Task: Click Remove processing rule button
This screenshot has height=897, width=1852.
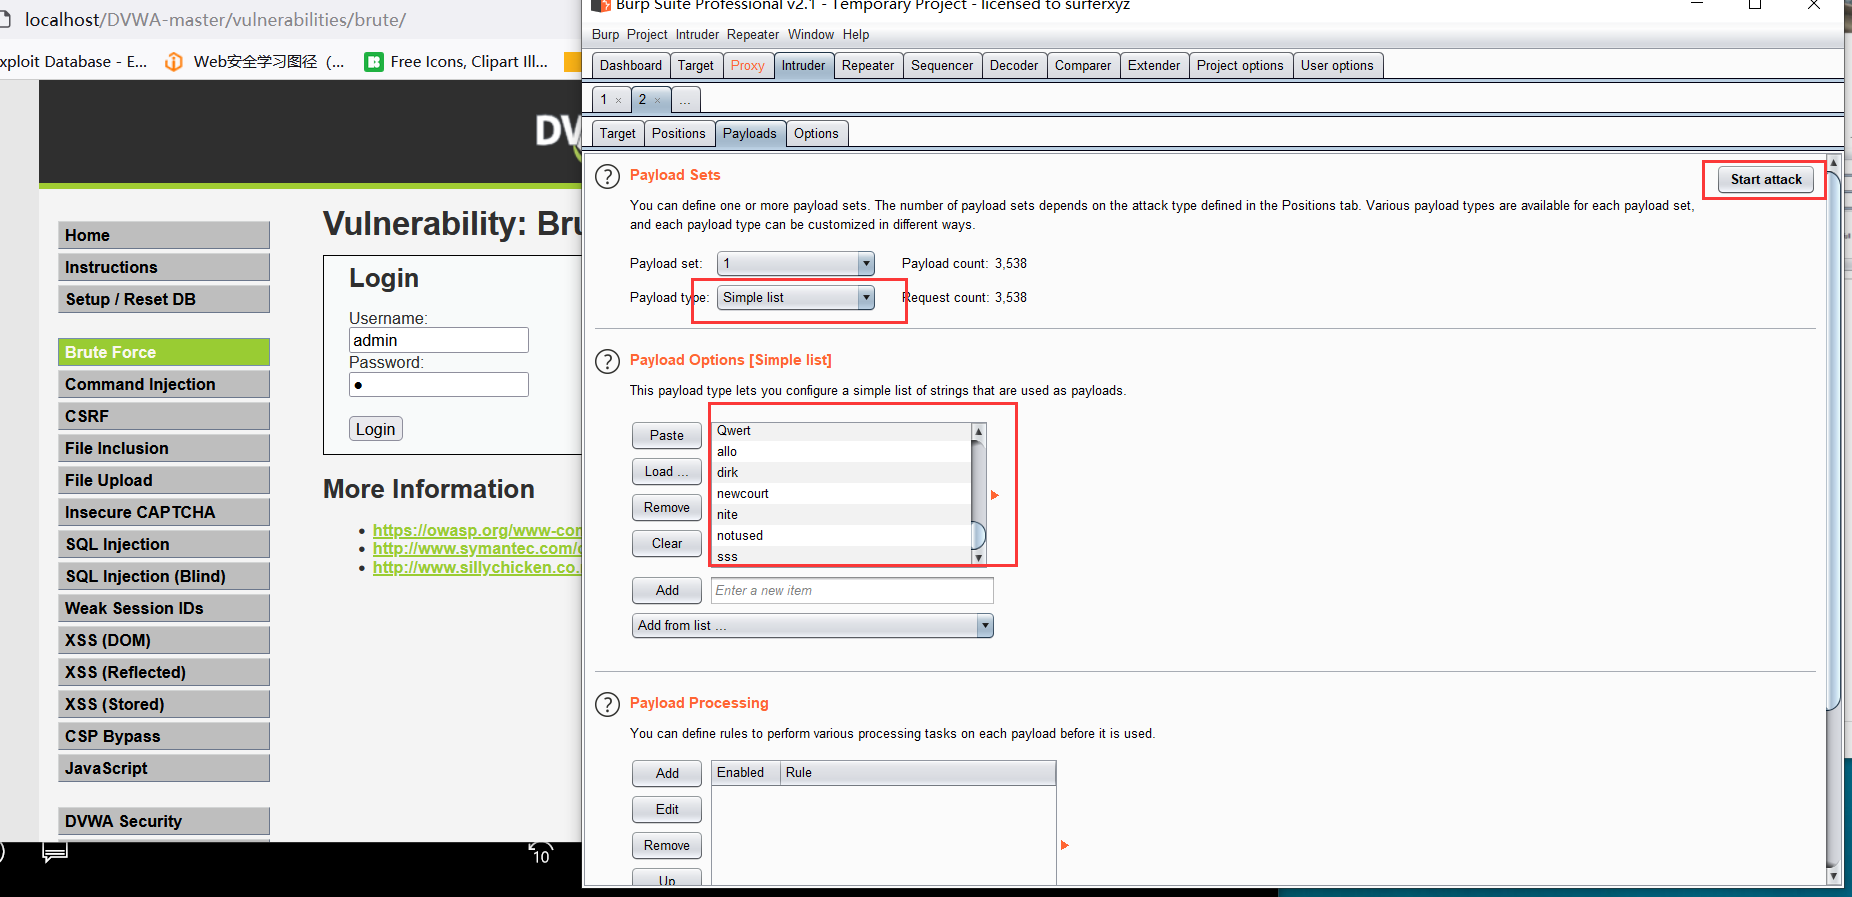Action: pos(667,846)
